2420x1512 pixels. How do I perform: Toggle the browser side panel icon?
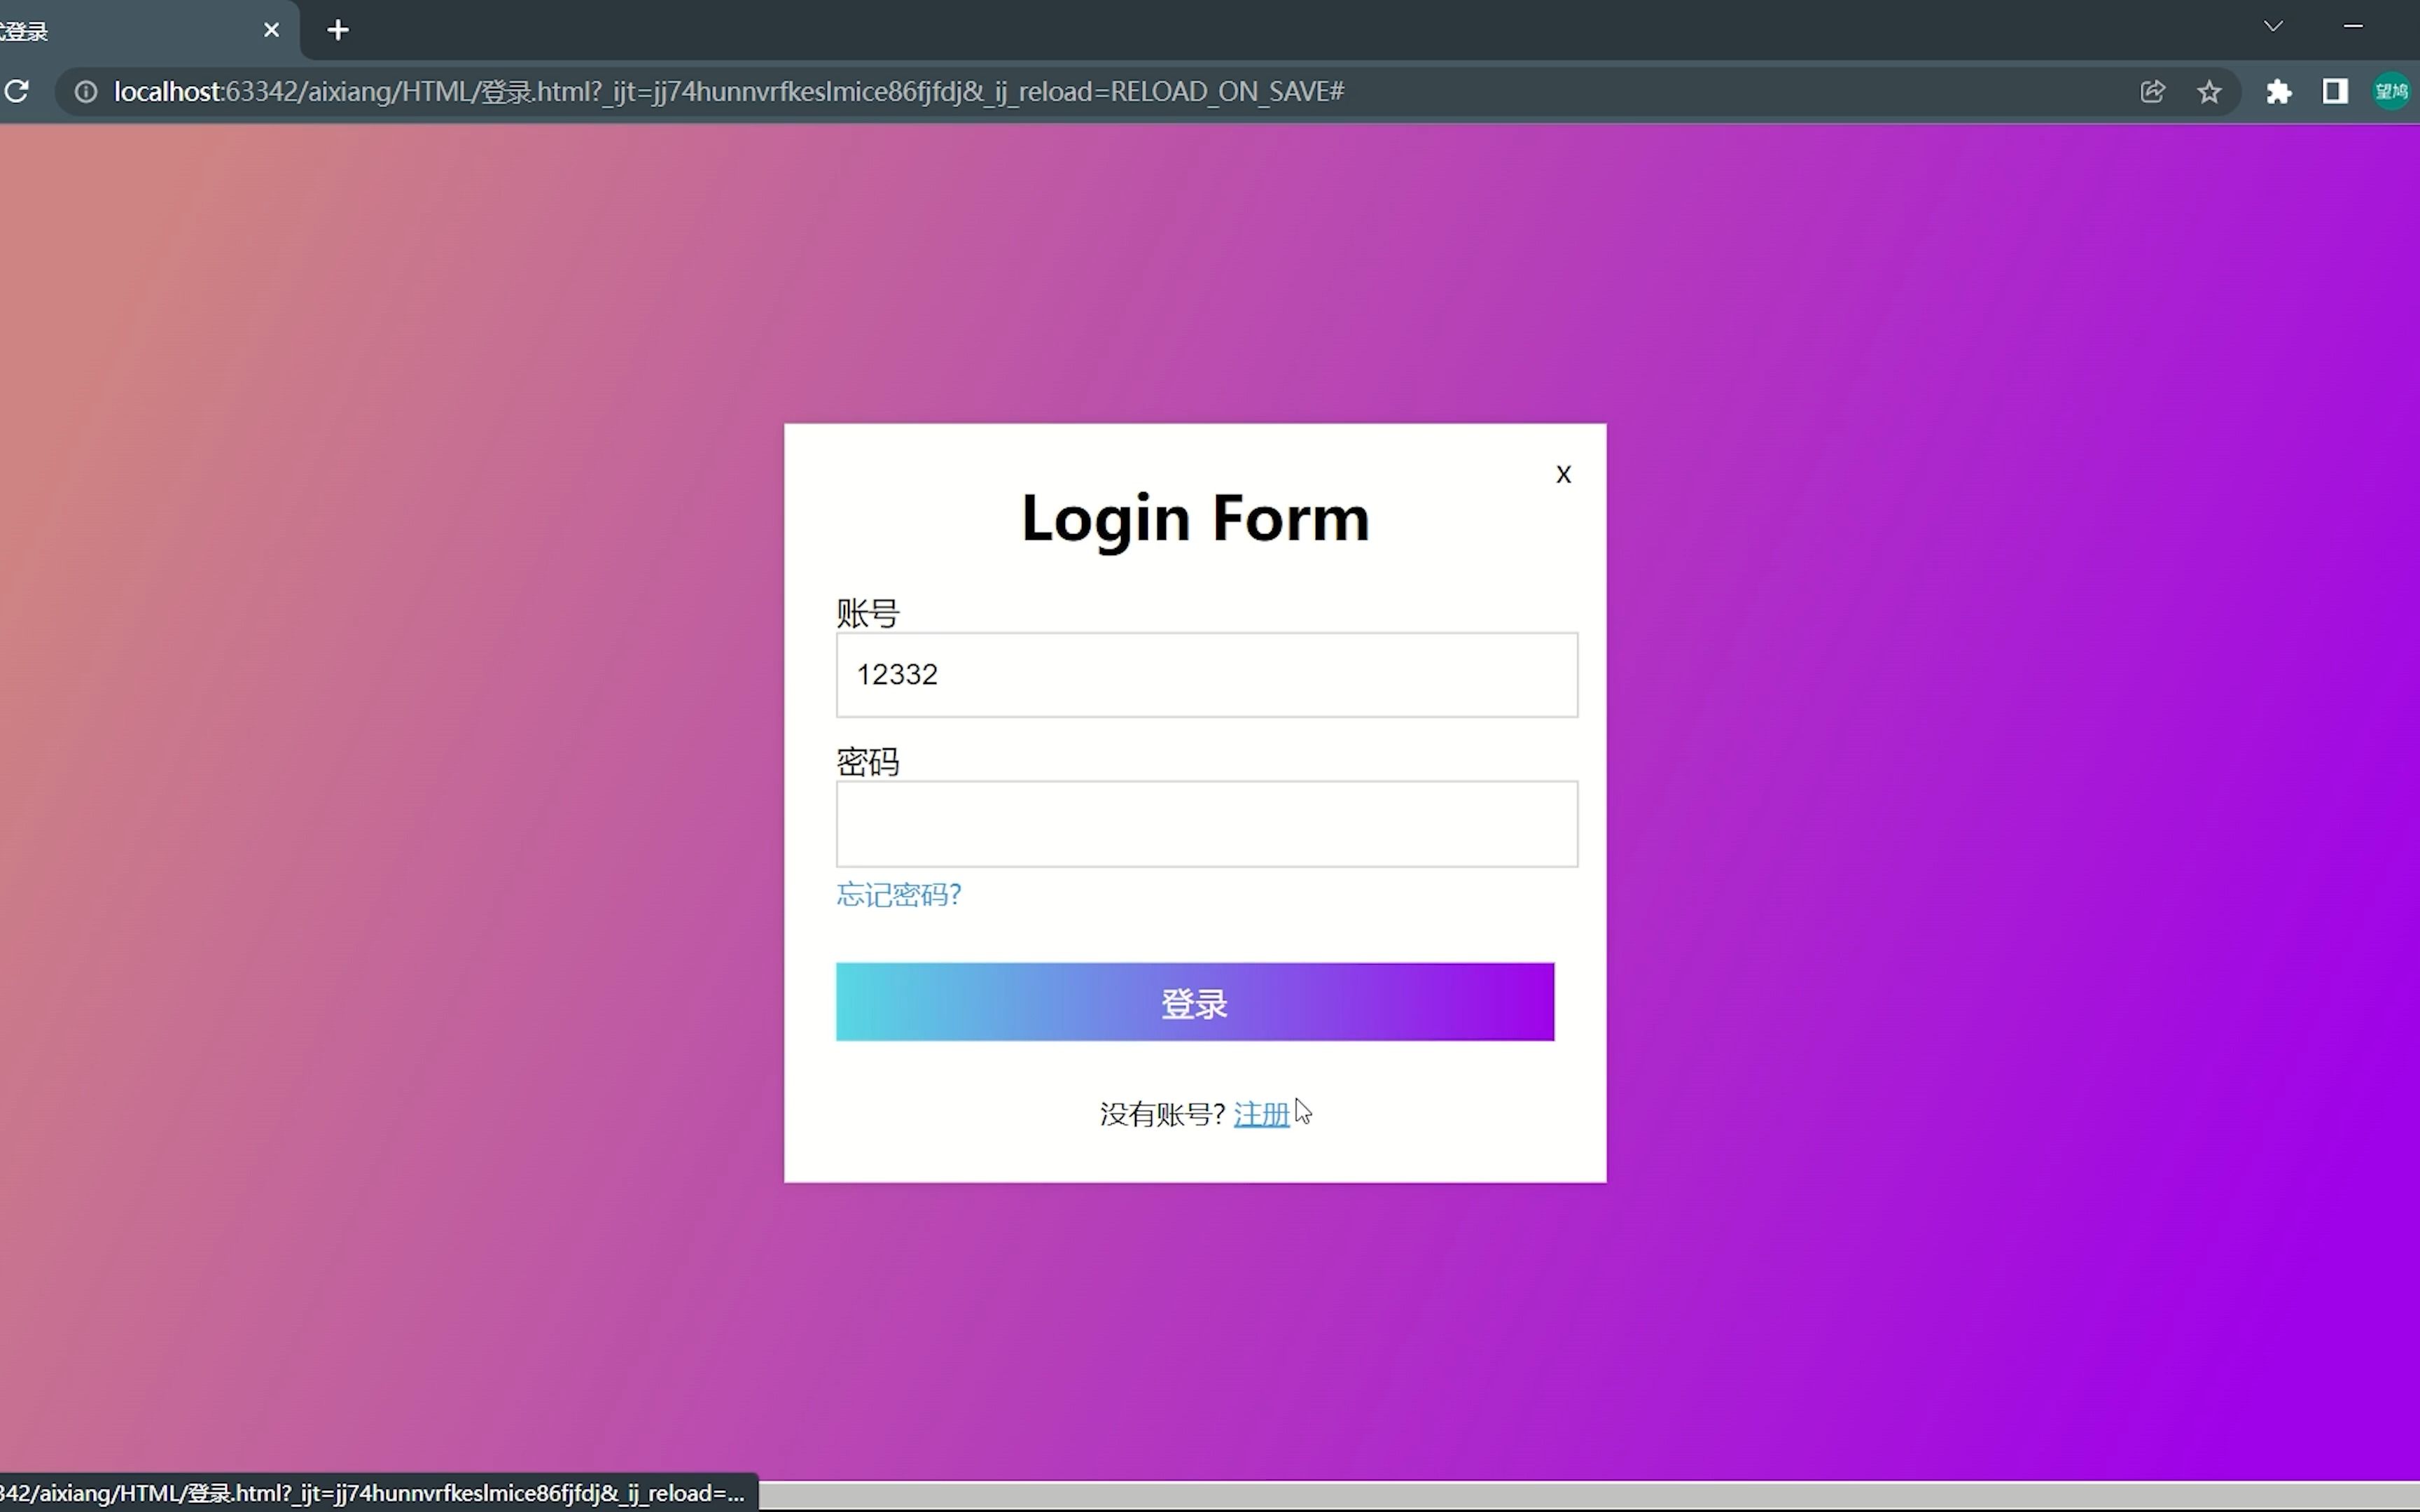point(2335,92)
